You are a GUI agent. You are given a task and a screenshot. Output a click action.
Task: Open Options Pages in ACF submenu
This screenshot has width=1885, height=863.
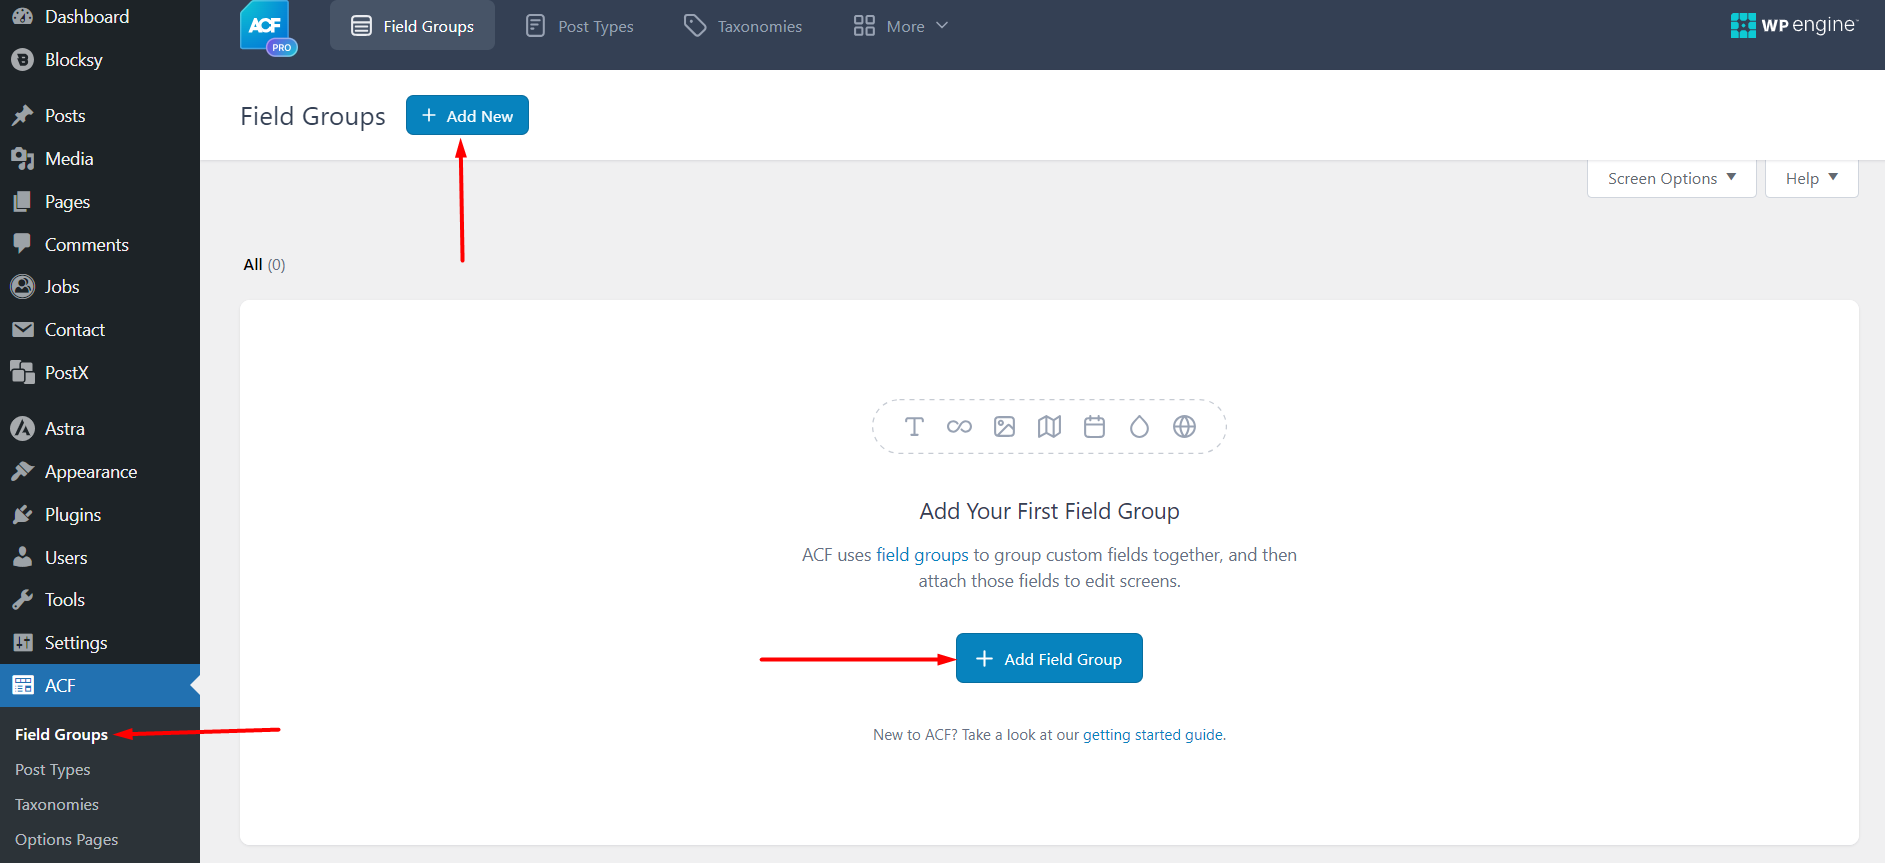(x=67, y=840)
